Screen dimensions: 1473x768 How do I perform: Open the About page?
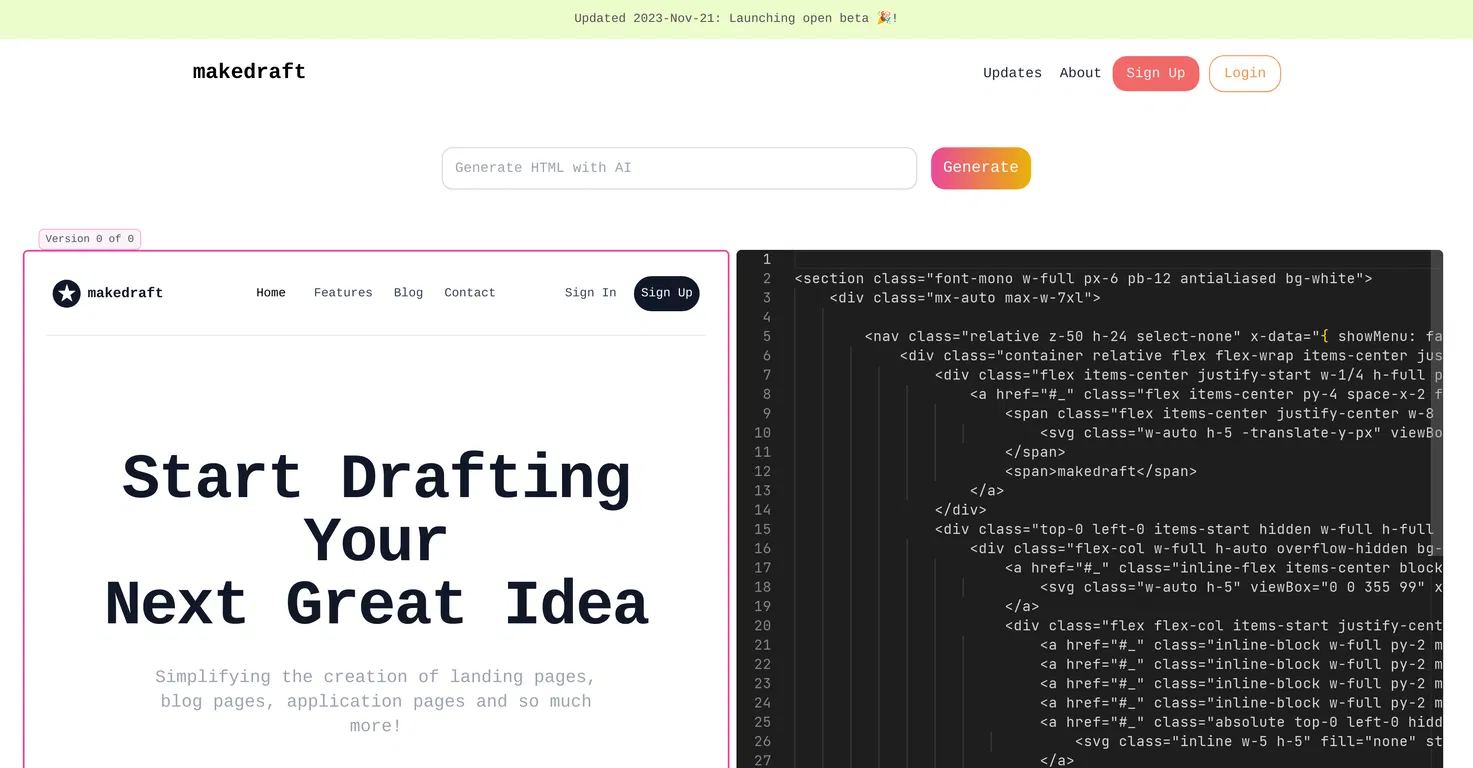pyautogui.click(x=1080, y=73)
